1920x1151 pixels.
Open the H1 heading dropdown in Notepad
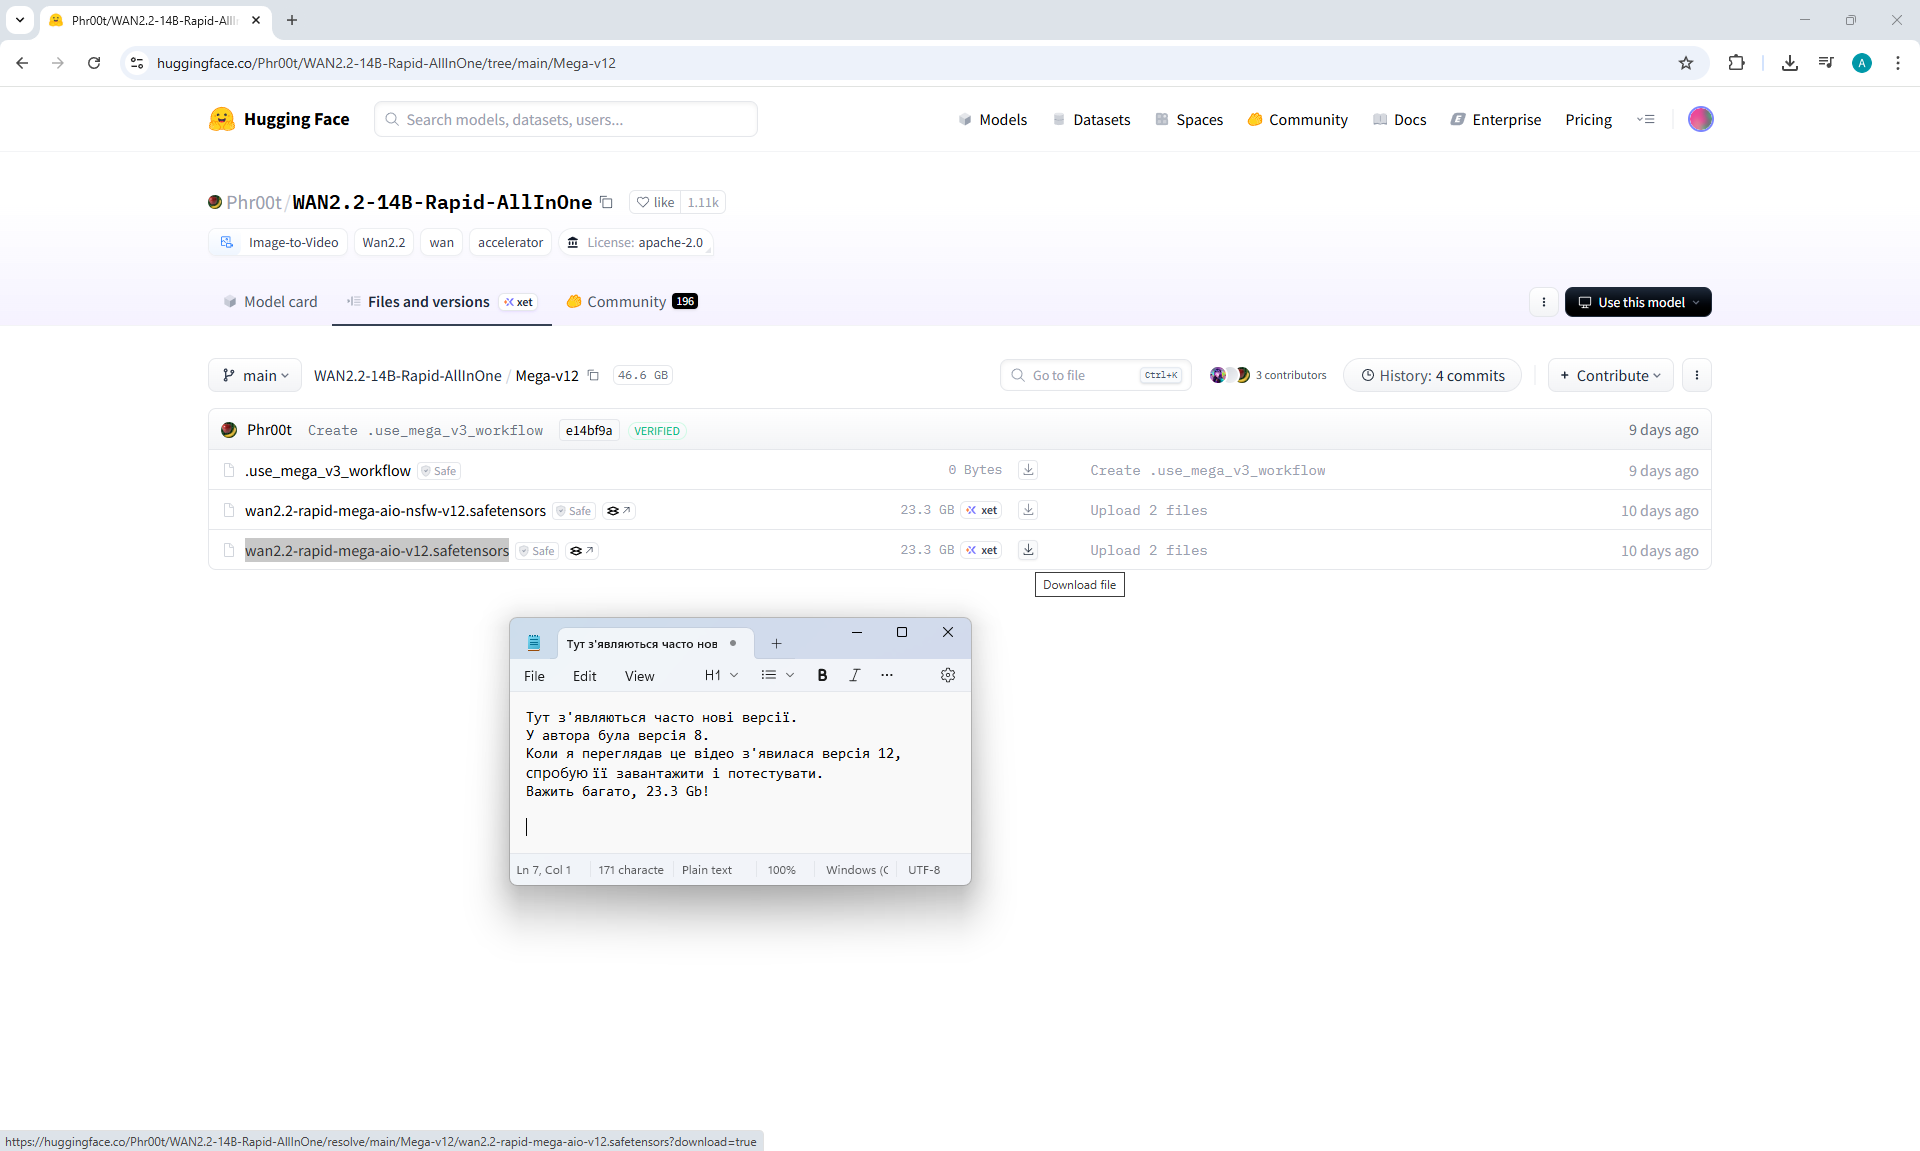coord(721,675)
